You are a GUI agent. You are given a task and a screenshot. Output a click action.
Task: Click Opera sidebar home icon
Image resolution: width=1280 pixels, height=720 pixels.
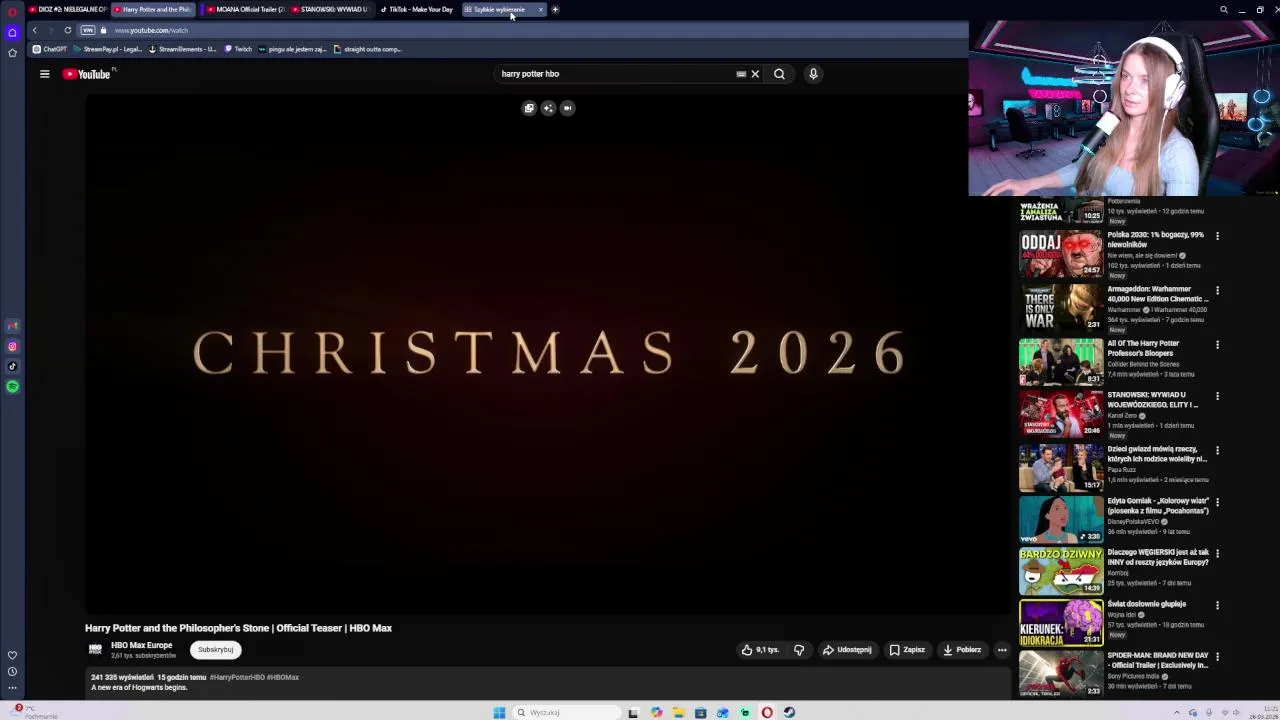(x=12, y=33)
